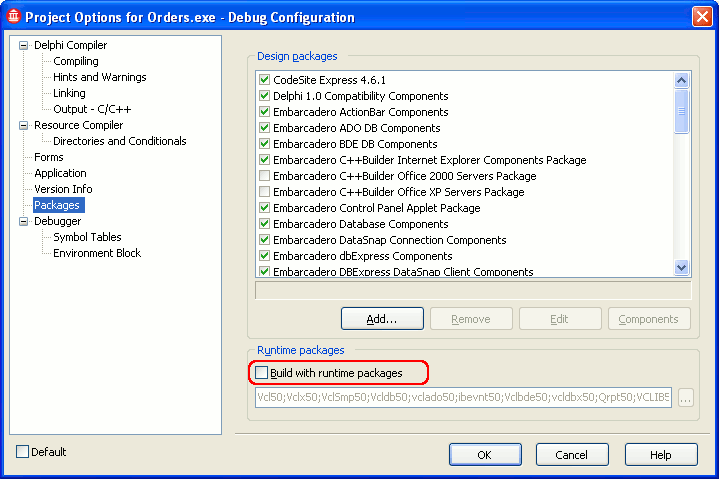Collapse the Delphi Compiler tree node

point(24,45)
